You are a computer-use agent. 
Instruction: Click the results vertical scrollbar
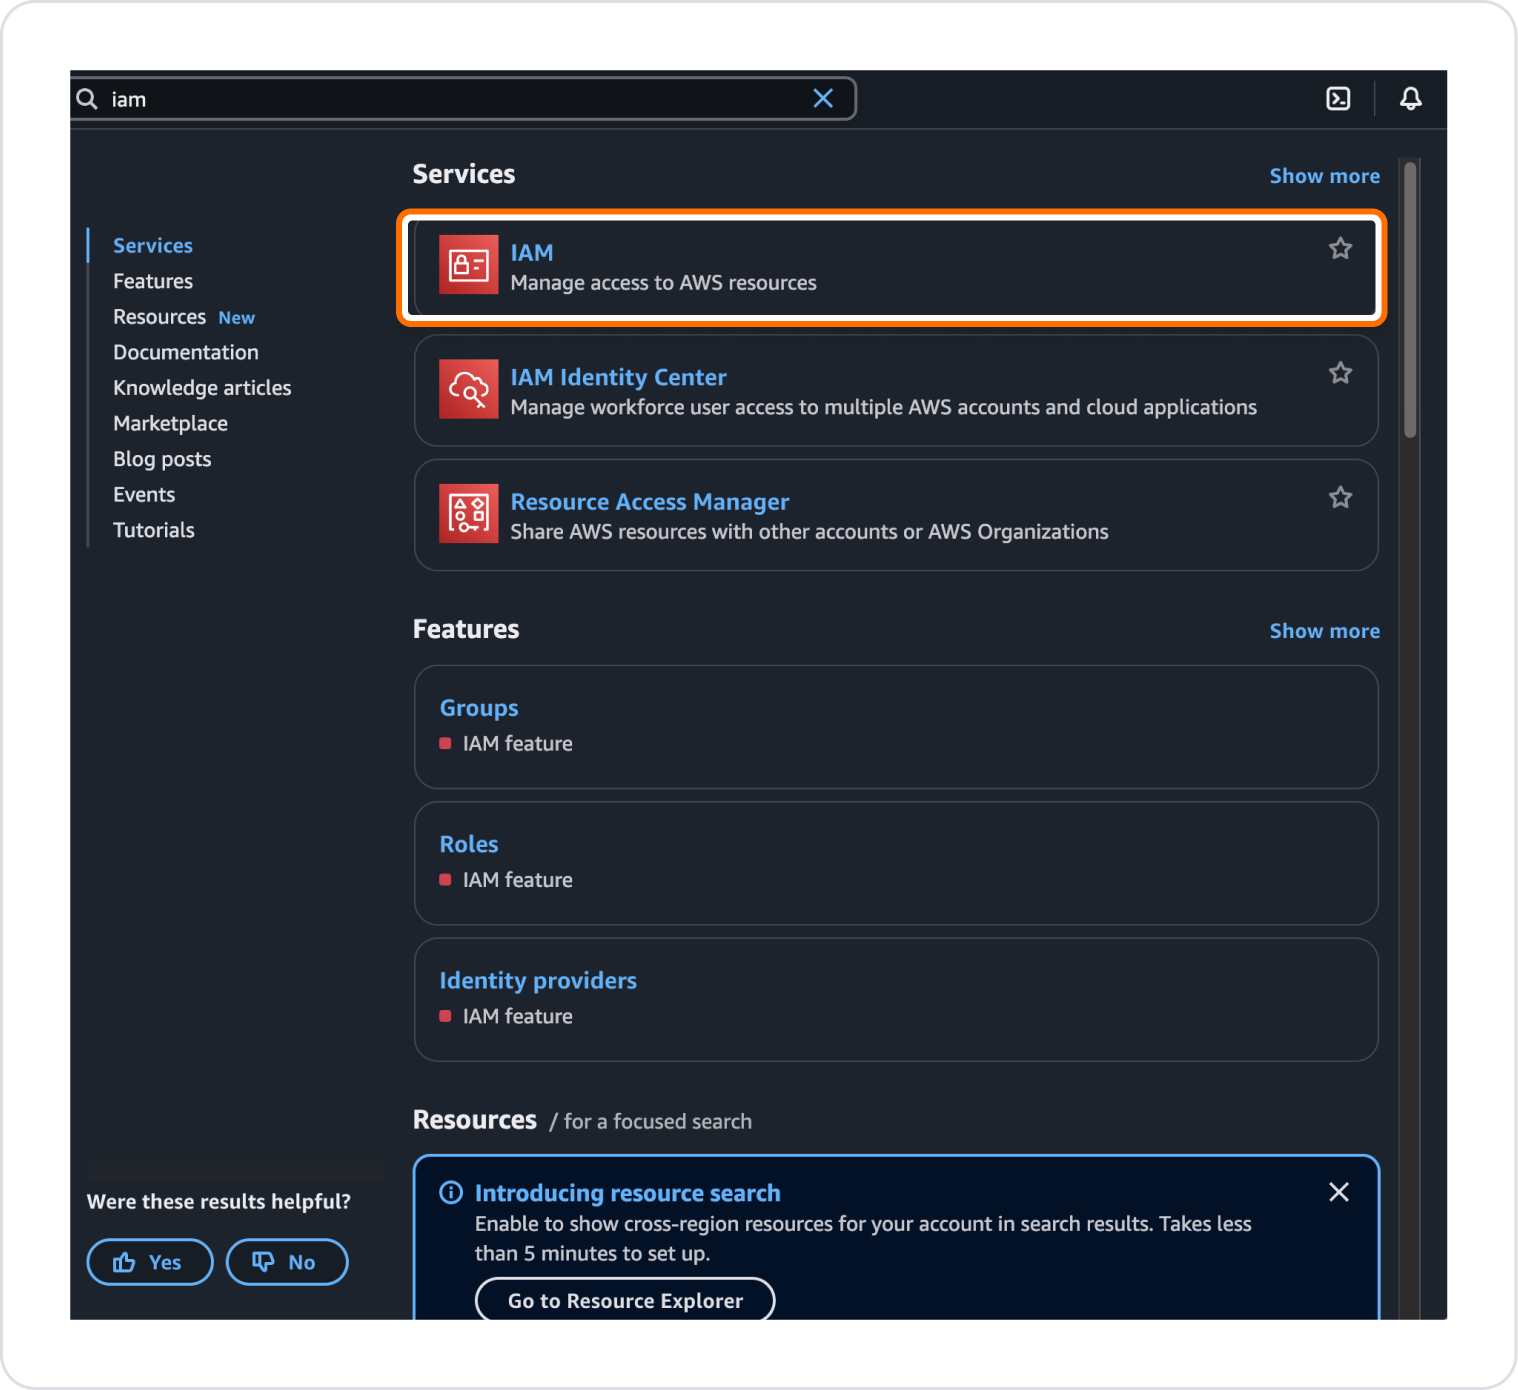pos(1410,300)
